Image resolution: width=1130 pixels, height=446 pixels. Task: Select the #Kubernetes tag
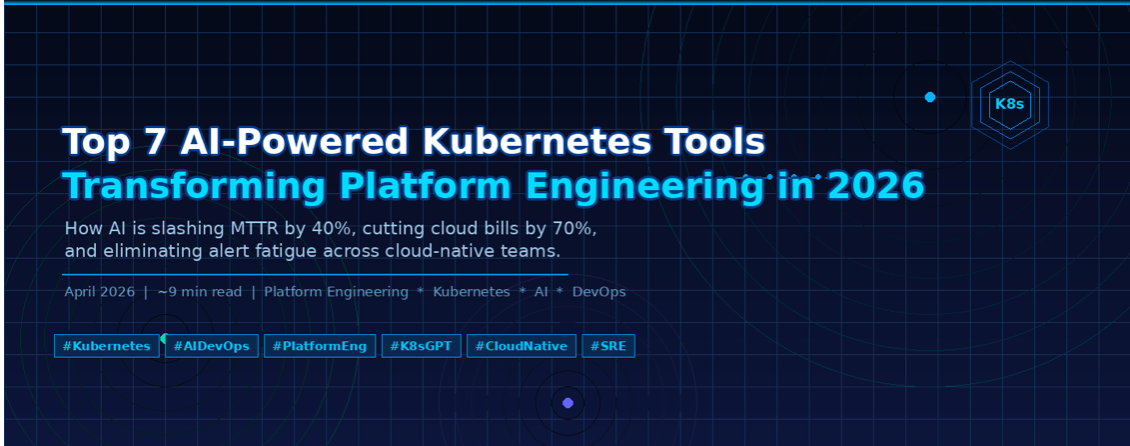(x=107, y=346)
